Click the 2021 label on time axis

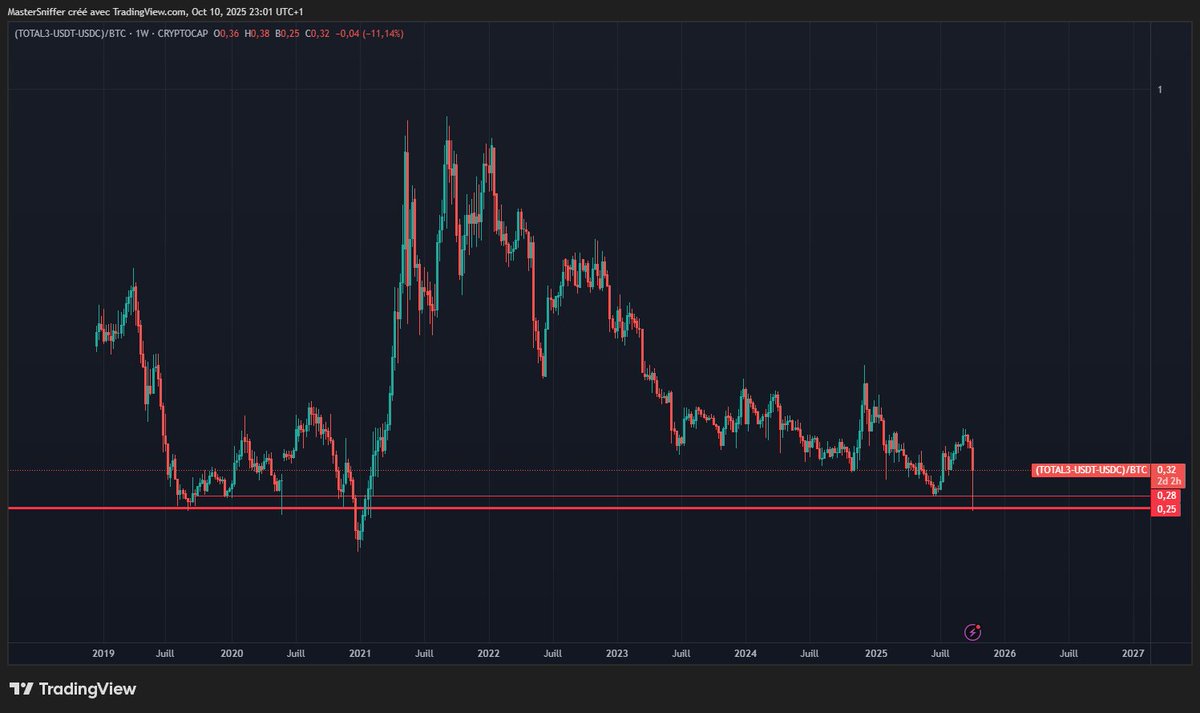click(x=360, y=652)
